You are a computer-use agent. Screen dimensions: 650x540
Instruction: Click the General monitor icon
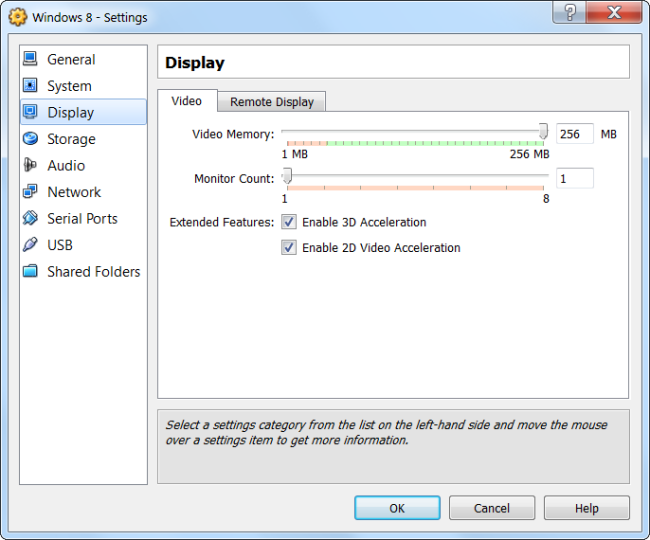(30, 58)
